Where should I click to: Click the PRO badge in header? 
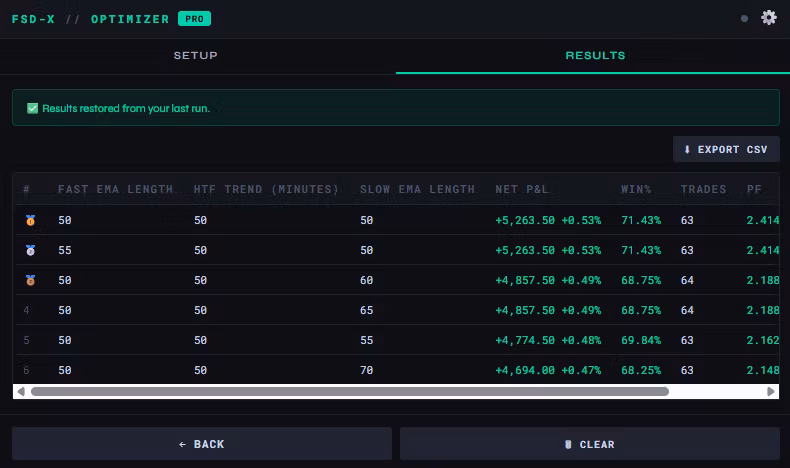(194, 19)
